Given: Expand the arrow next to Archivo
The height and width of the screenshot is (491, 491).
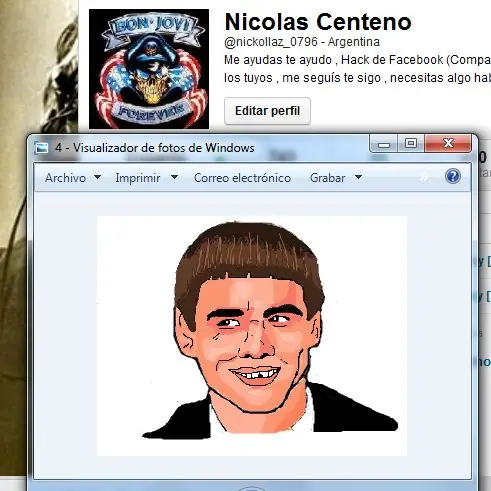Looking at the screenshot, I should point(97,177).
